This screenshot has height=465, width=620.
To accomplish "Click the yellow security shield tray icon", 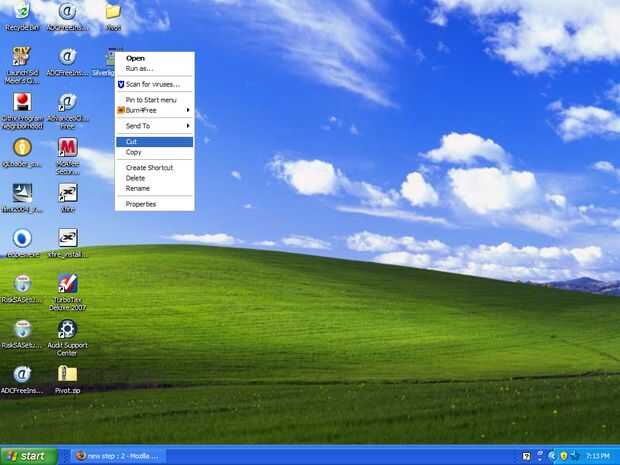I will tap(564, 456).
